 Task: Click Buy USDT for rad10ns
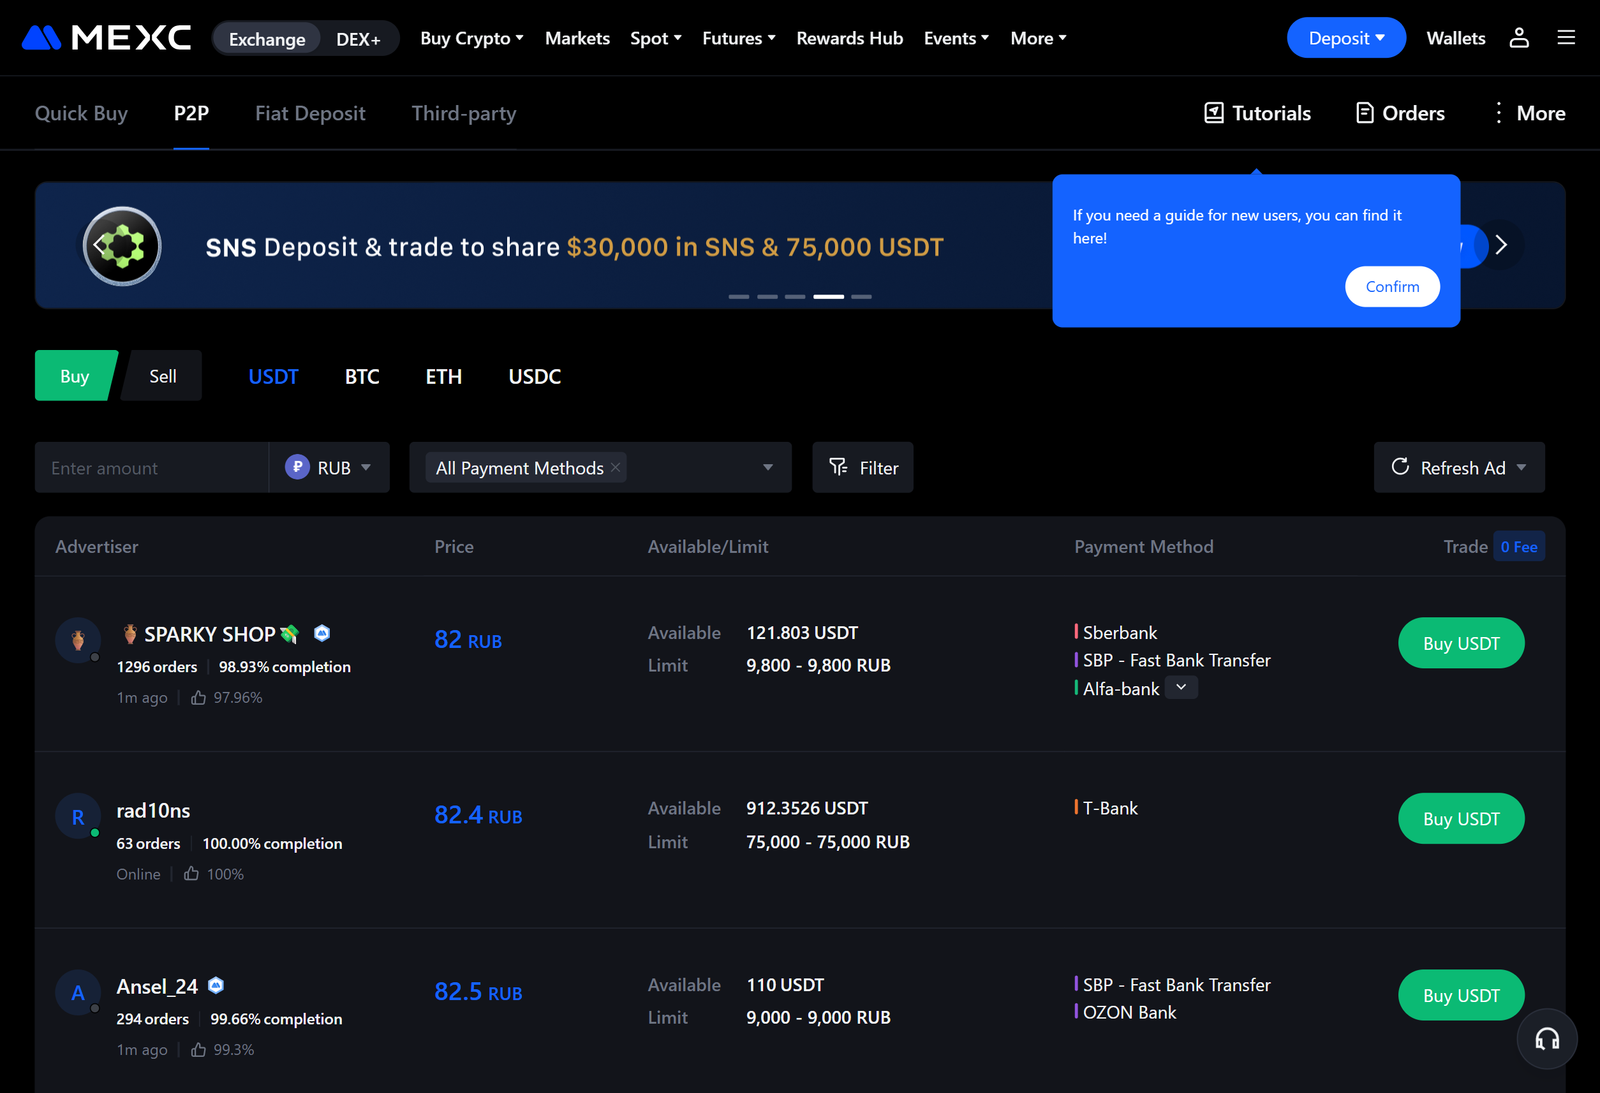click(x=1461, y=819)
